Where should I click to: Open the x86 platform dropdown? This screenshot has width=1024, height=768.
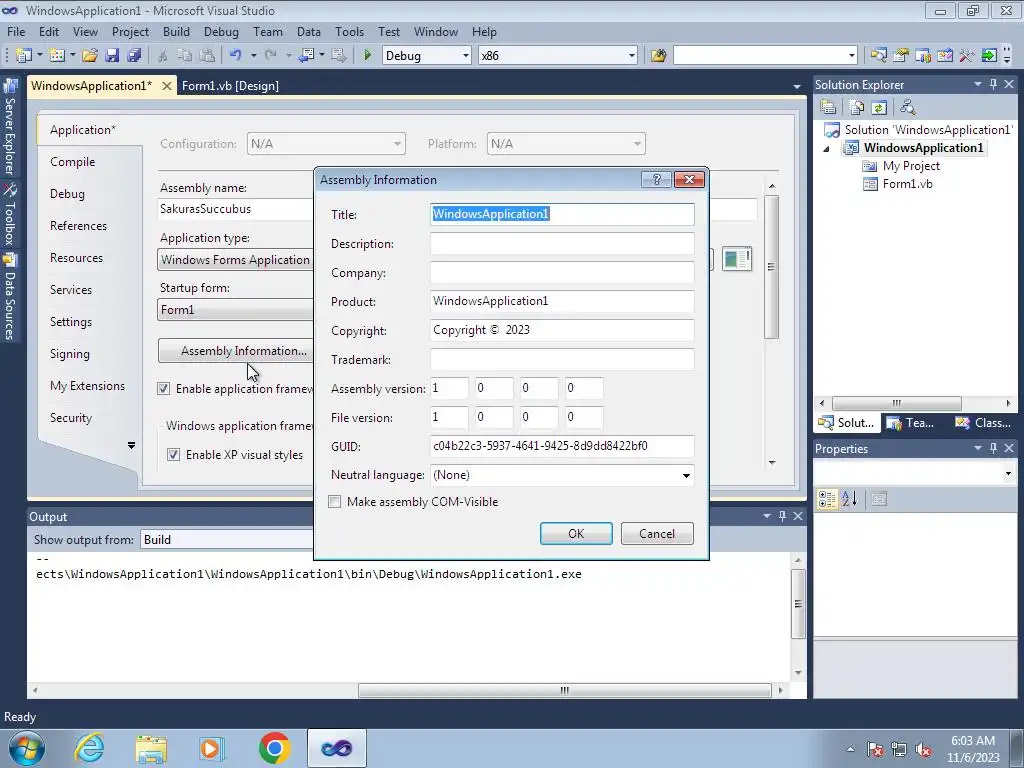[632, 56]
